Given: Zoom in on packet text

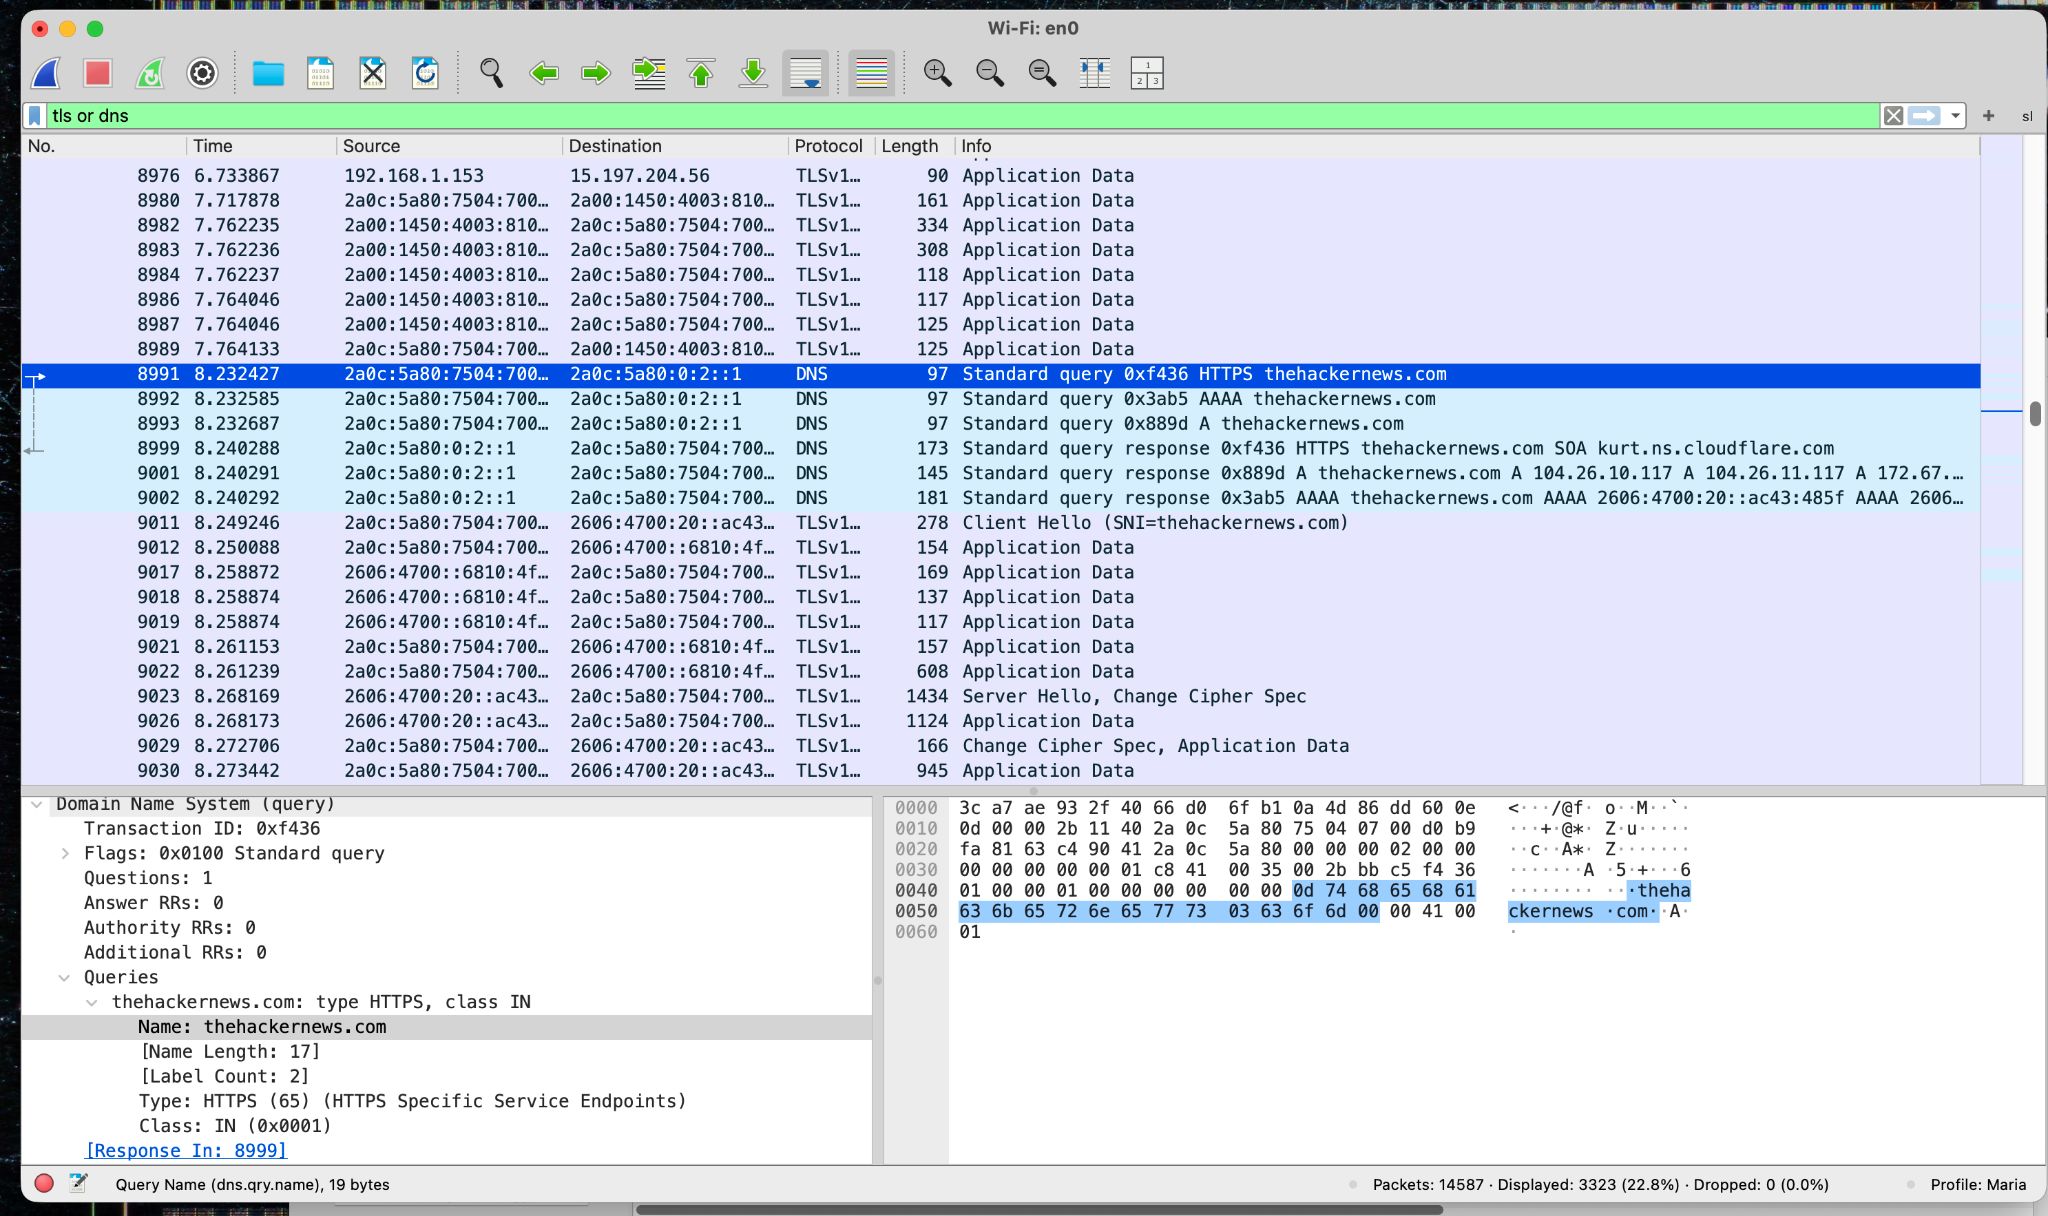Looking at the screenshot, I should tap(937, 73).
